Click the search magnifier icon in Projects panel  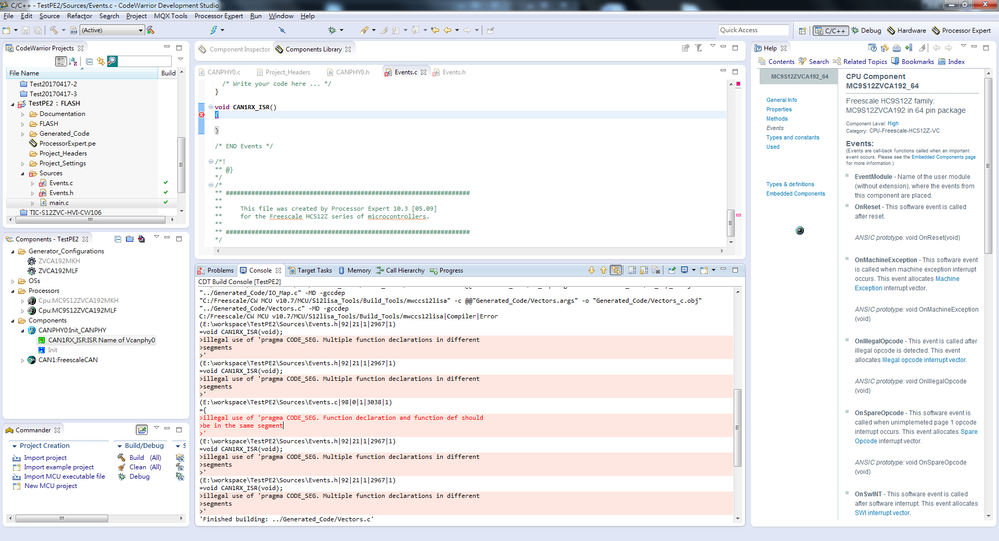point(113,61)
